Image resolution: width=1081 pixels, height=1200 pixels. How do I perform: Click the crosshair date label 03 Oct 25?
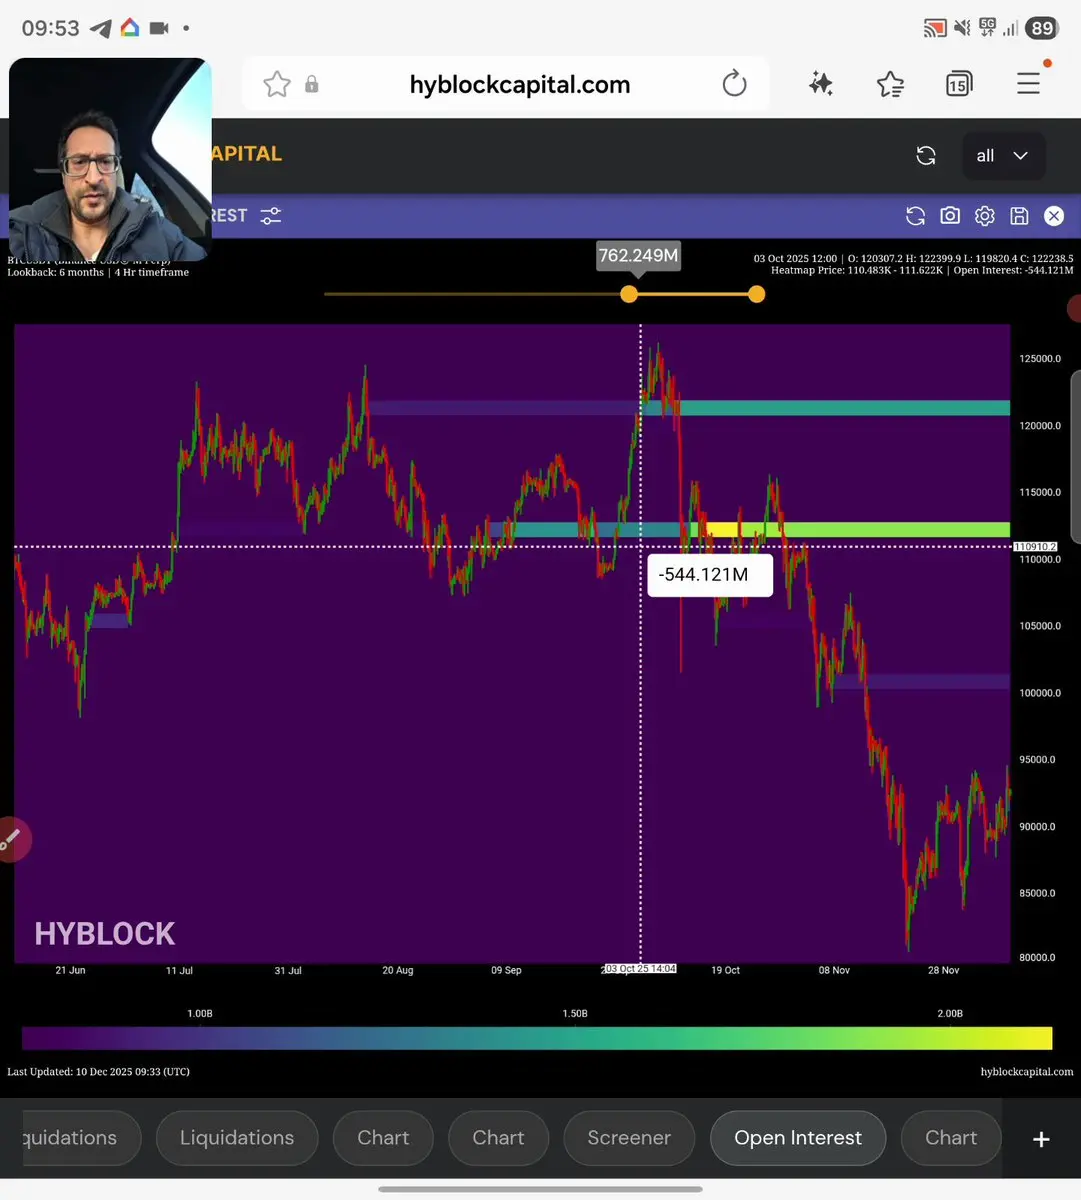(x=639, y=969)
